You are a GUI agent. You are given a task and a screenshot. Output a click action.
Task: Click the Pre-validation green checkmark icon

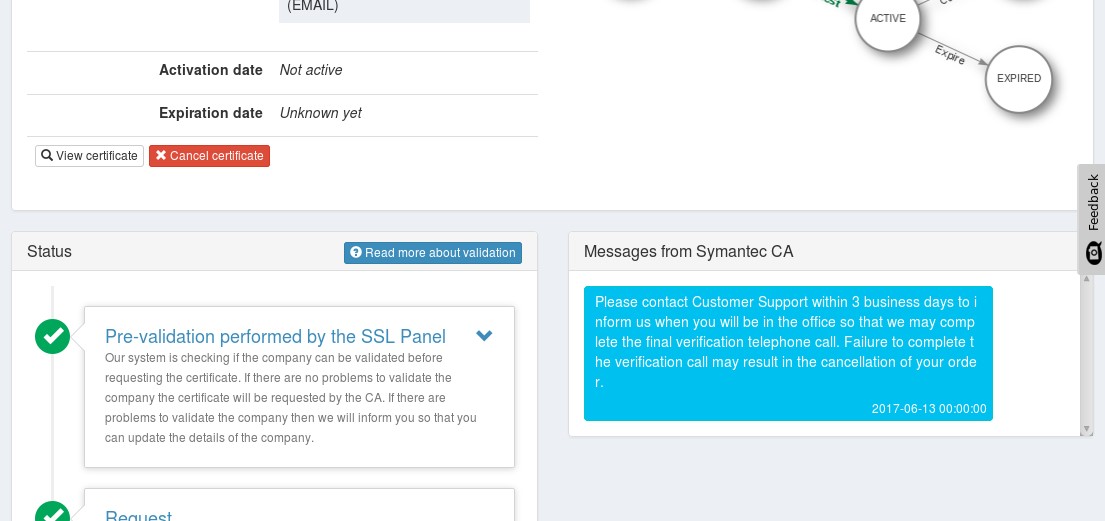pos(53,336)
